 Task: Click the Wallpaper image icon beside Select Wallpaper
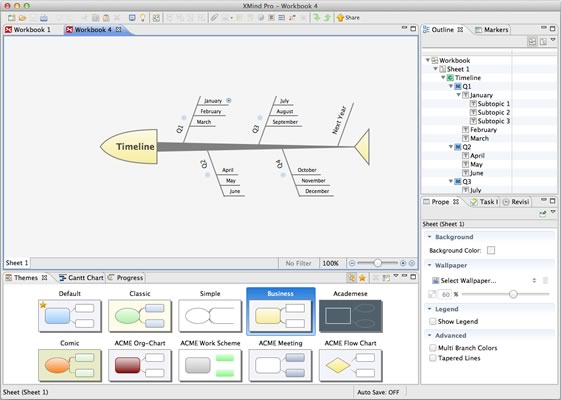click(x=435, y=281)
